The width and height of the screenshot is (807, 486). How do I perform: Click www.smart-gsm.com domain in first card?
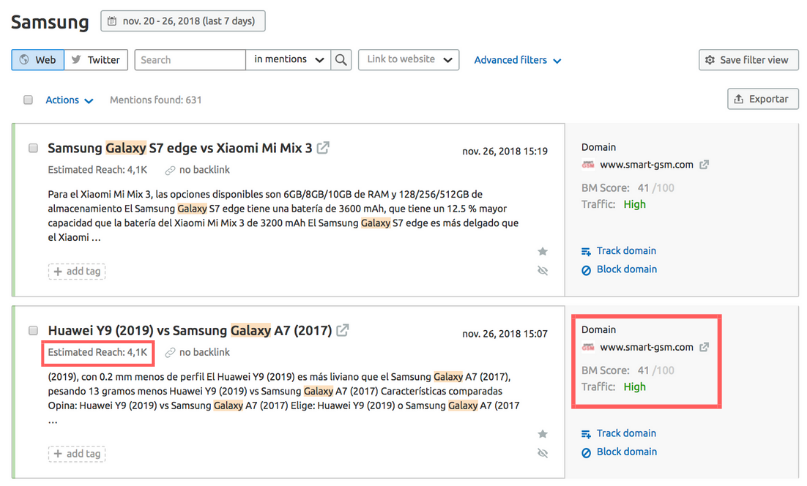point(646,165)
